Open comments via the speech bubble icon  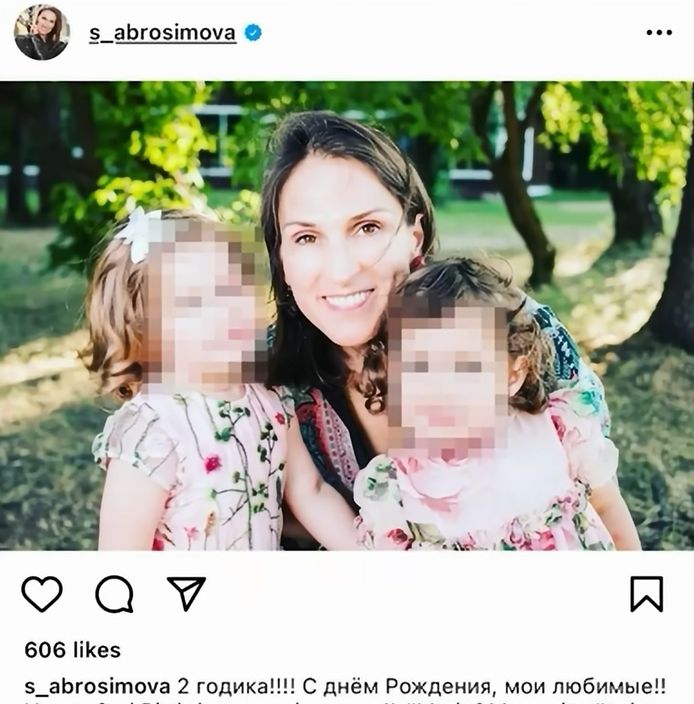click(114, 594)
